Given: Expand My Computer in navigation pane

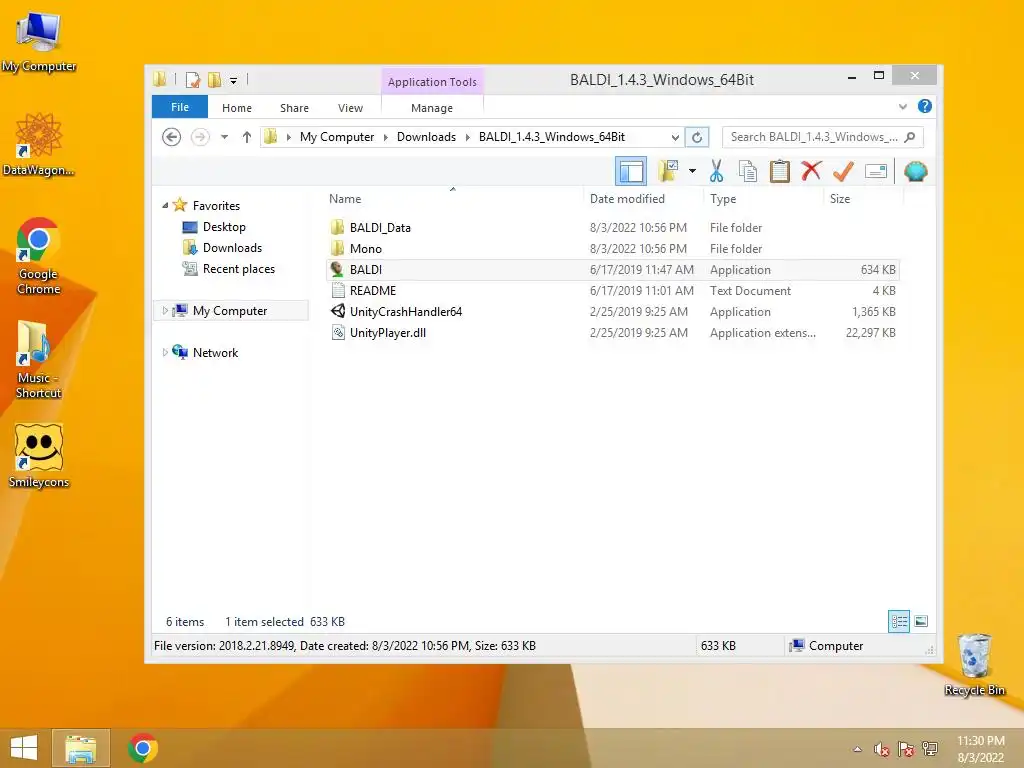Looking at the screenshot, I should coord(165,311).
